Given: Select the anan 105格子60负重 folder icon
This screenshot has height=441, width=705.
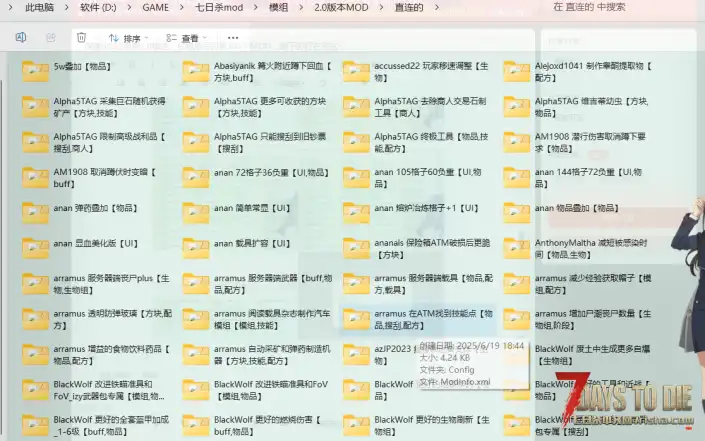Looking at the screenshot, I should click(x=356, y=178).
